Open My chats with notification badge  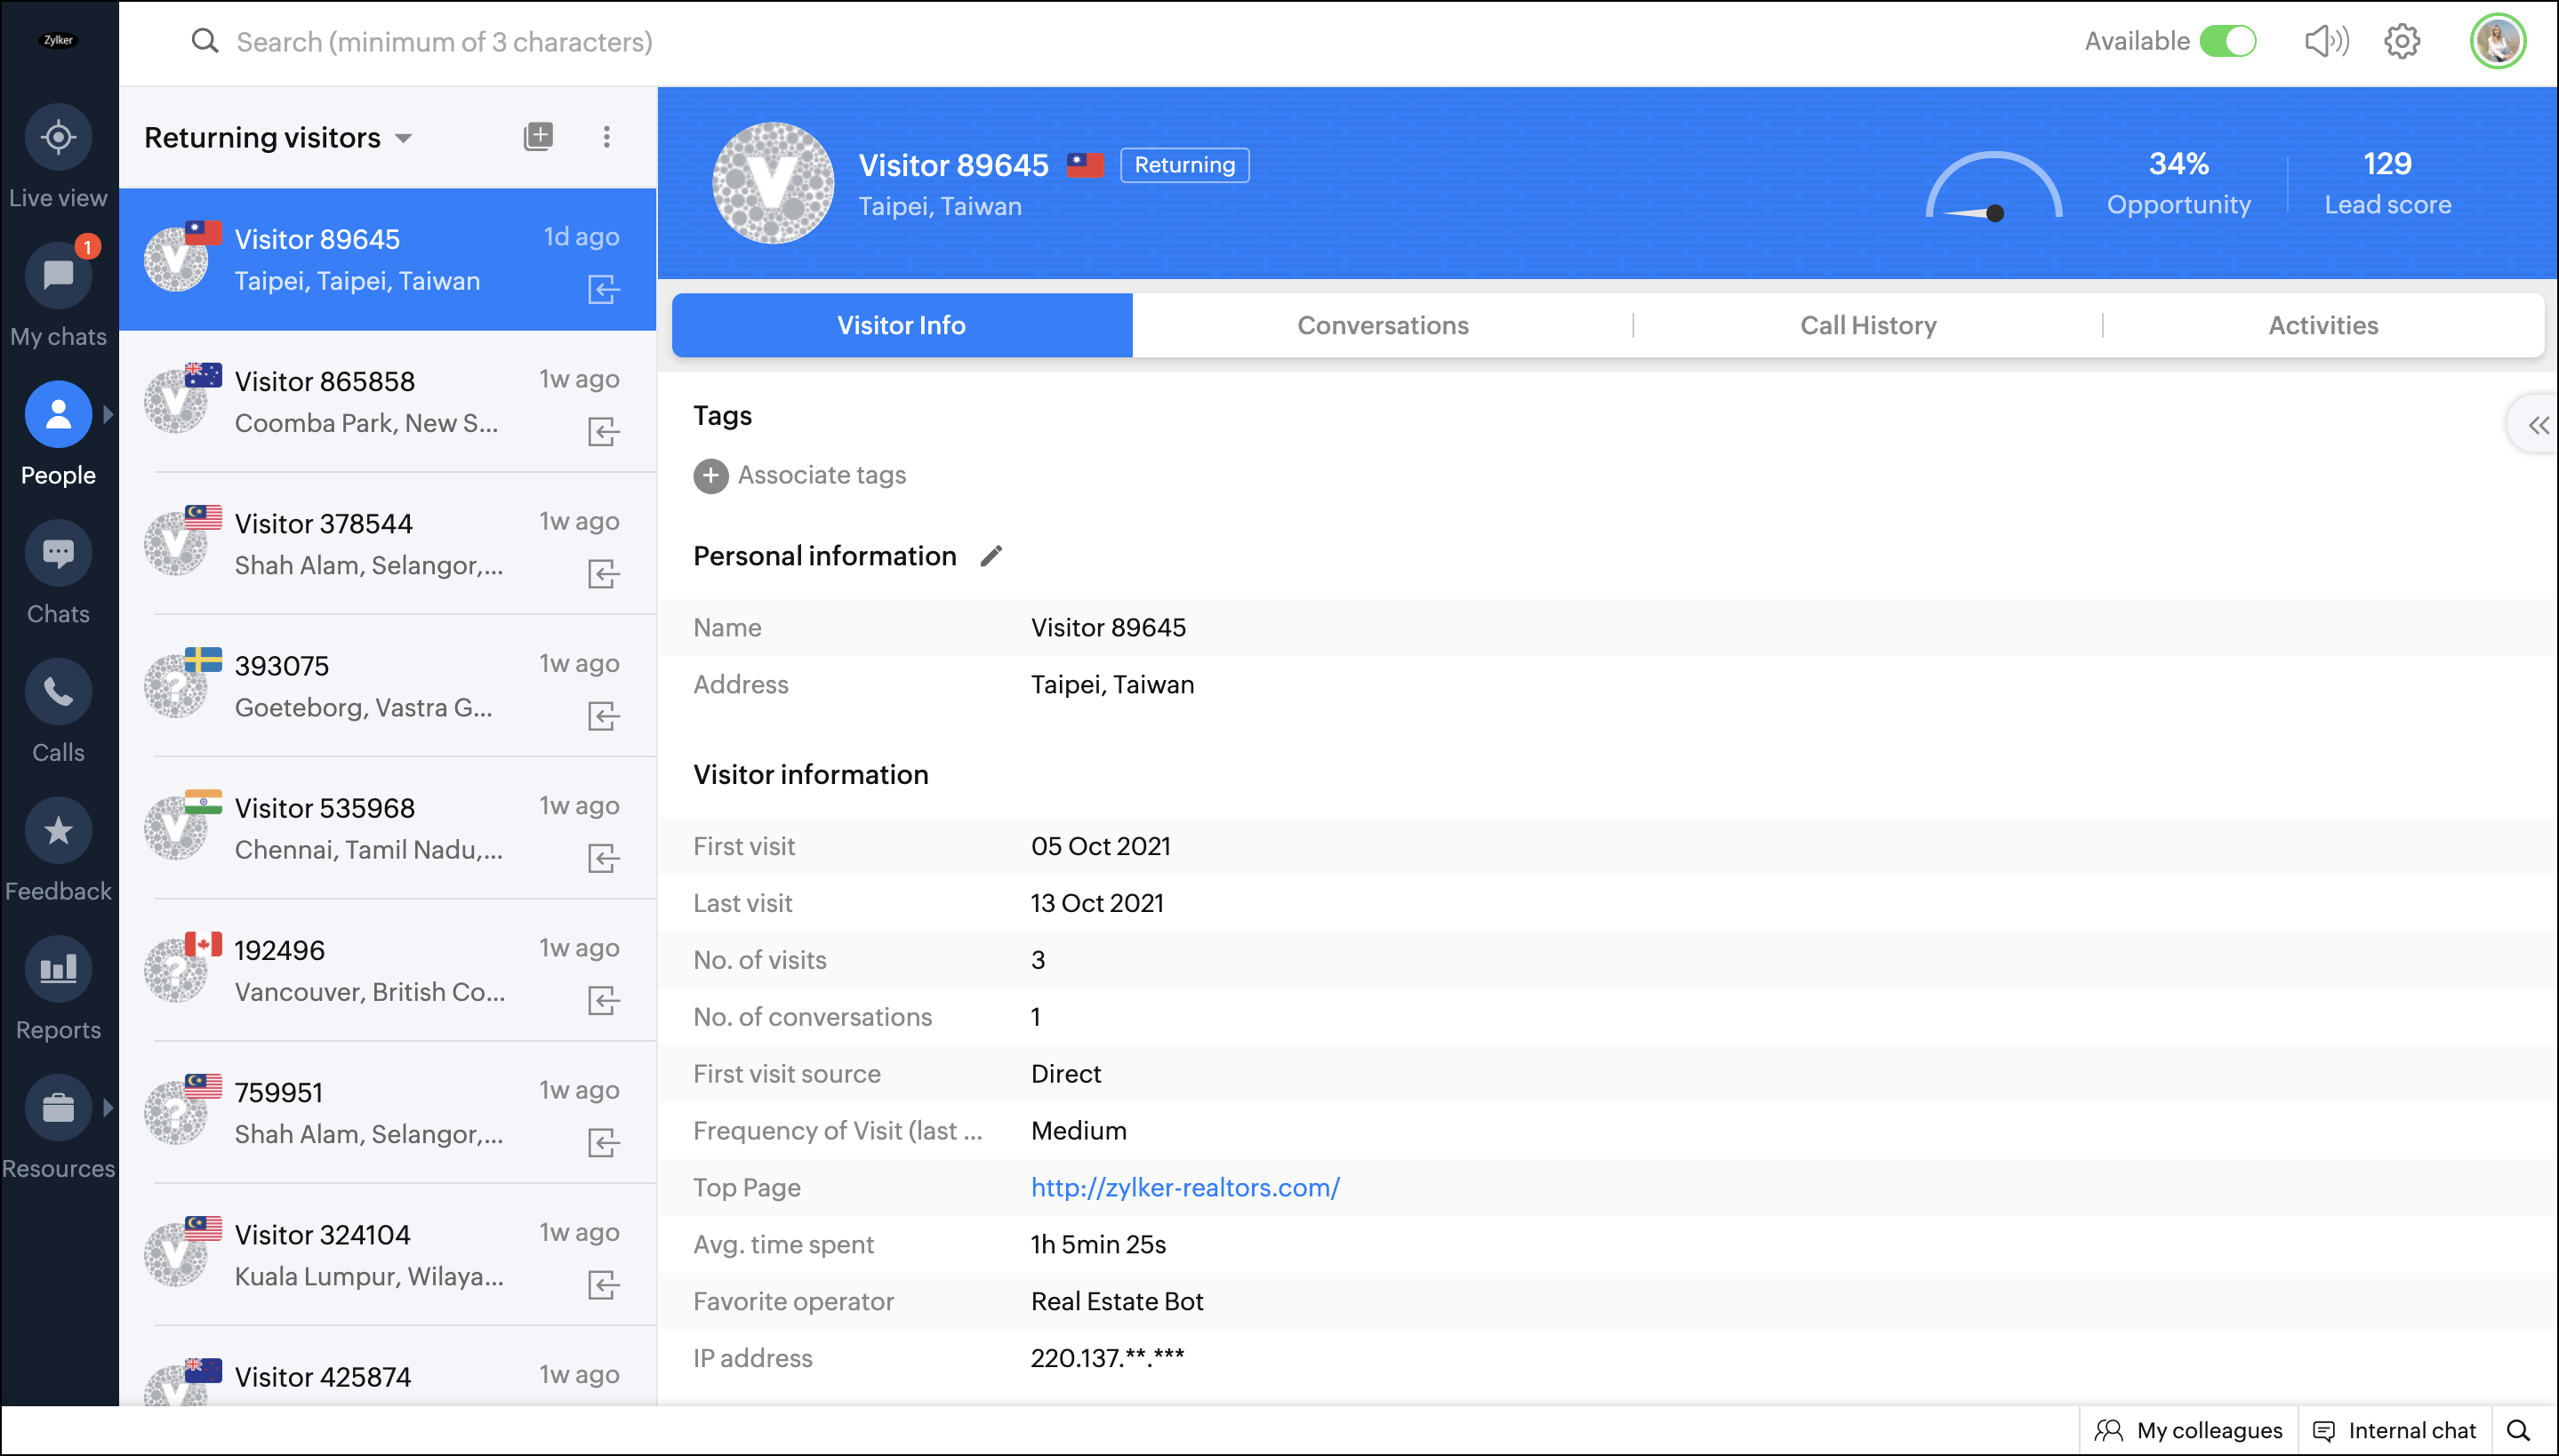(x=58, y=275)
